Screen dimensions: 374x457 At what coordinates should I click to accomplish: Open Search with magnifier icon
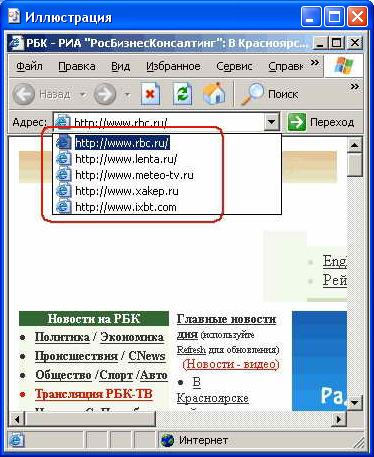coord(252,94)
